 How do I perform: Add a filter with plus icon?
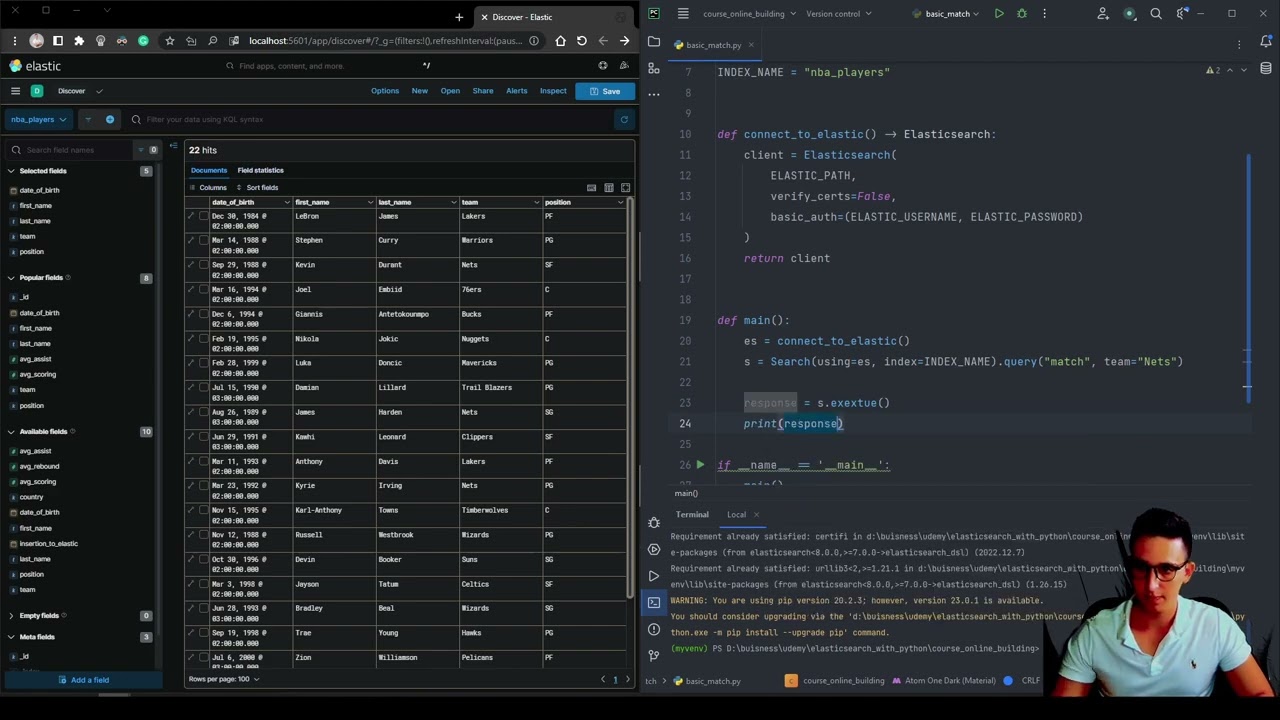tap(110, 120)
